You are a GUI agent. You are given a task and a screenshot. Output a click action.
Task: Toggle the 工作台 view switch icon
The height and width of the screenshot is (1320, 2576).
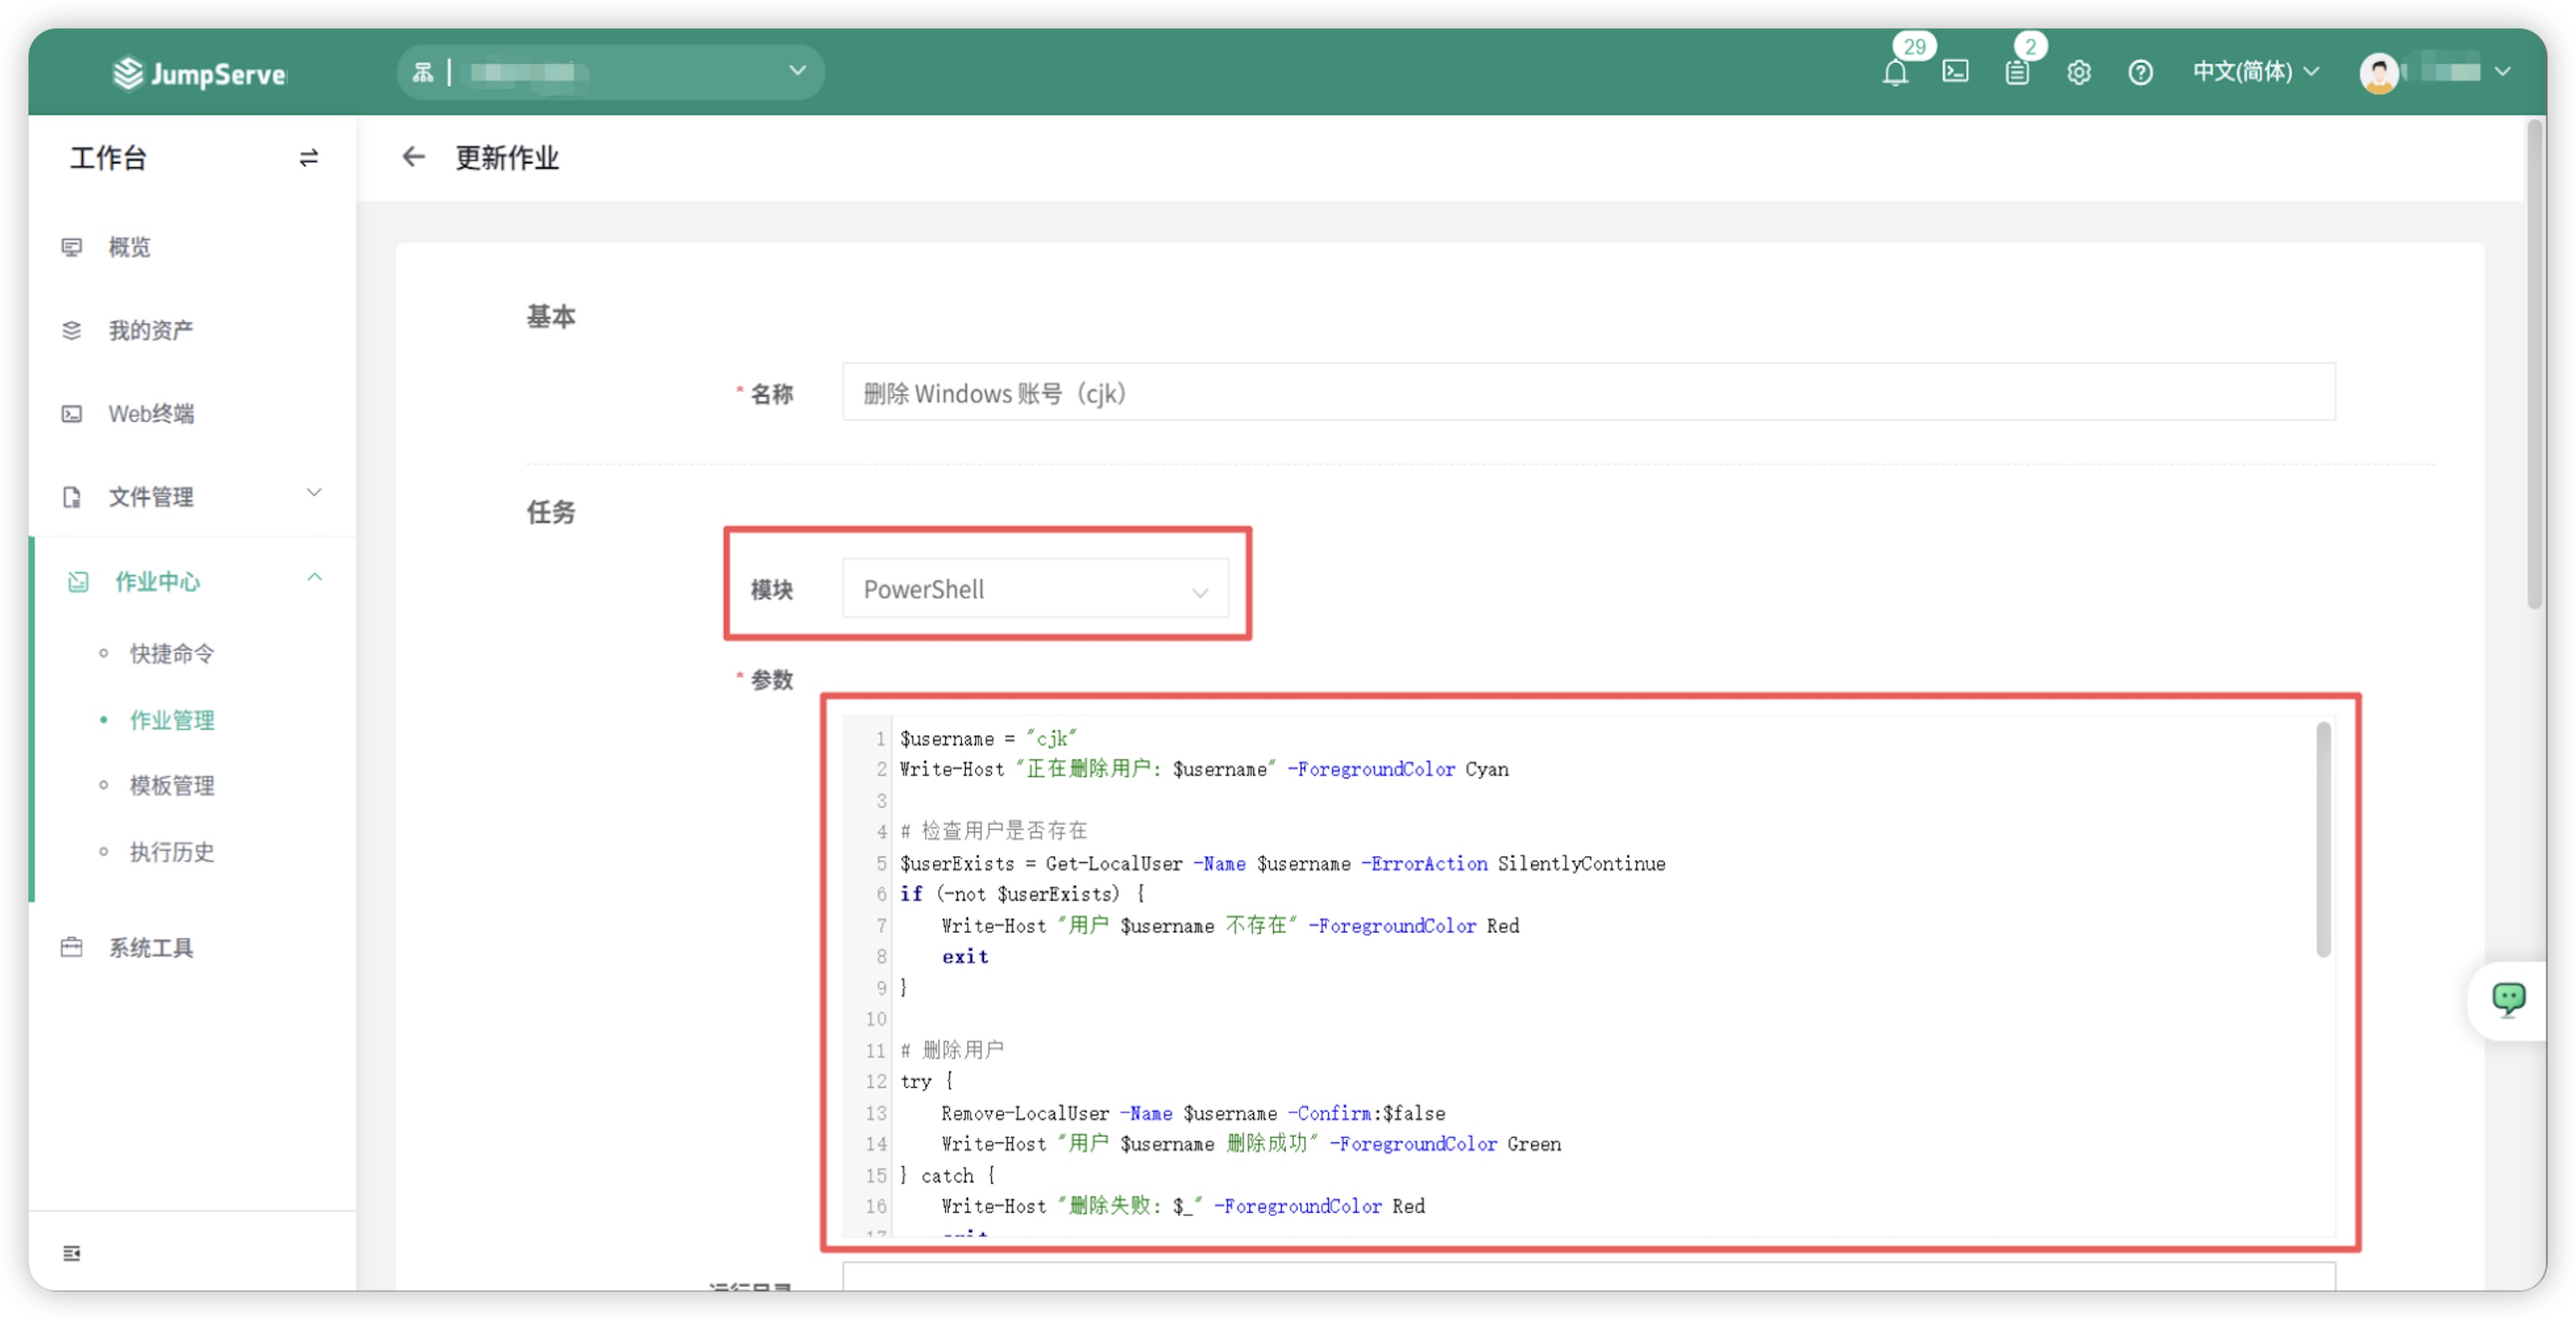coord(308,157)
